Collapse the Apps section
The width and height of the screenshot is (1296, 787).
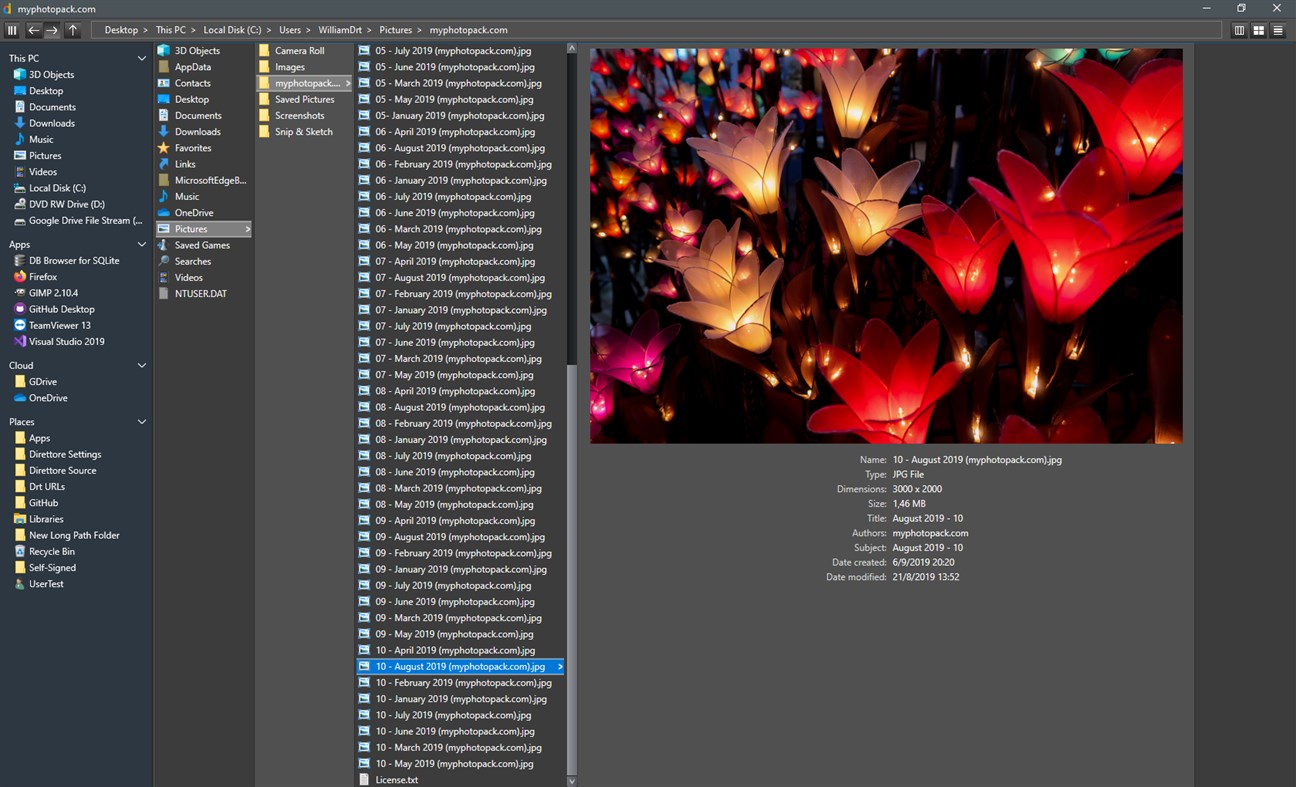point(142,244)
